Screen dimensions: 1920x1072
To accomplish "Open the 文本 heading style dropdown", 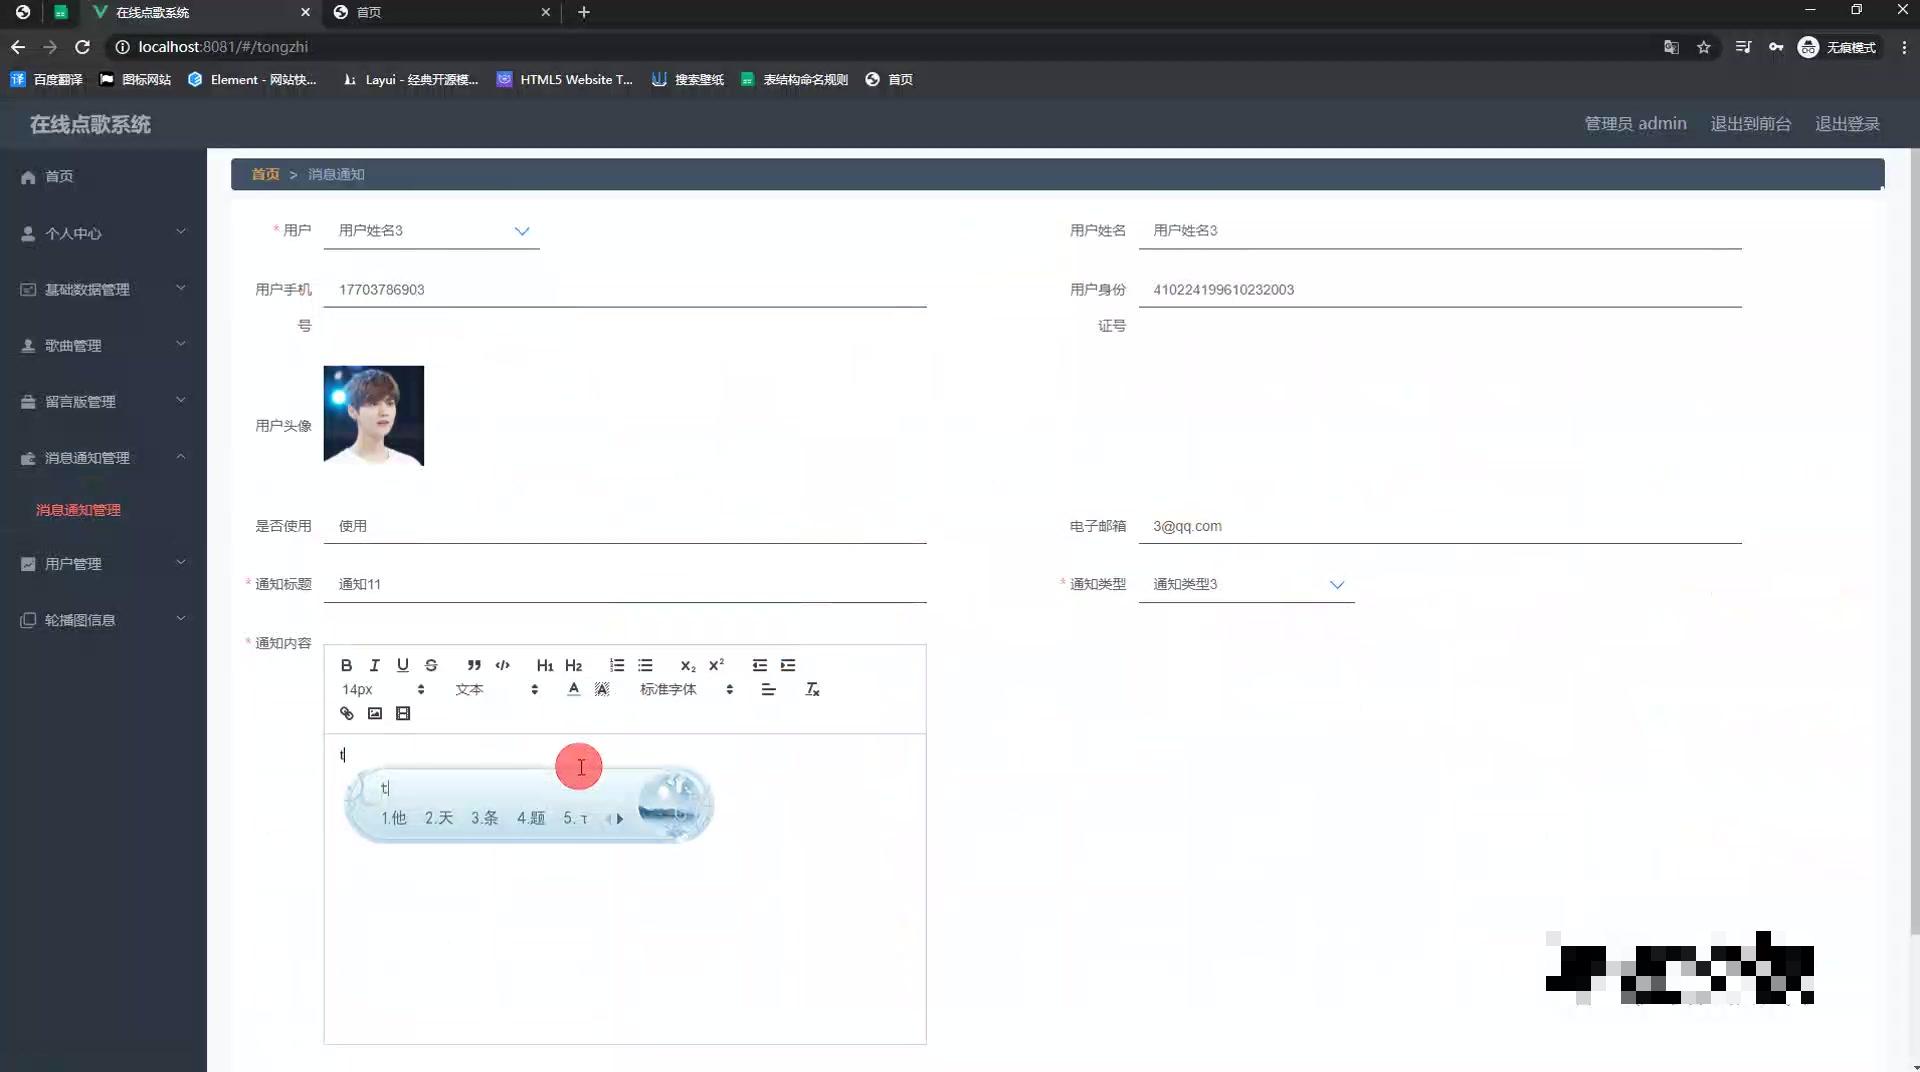I will [496, 689].
